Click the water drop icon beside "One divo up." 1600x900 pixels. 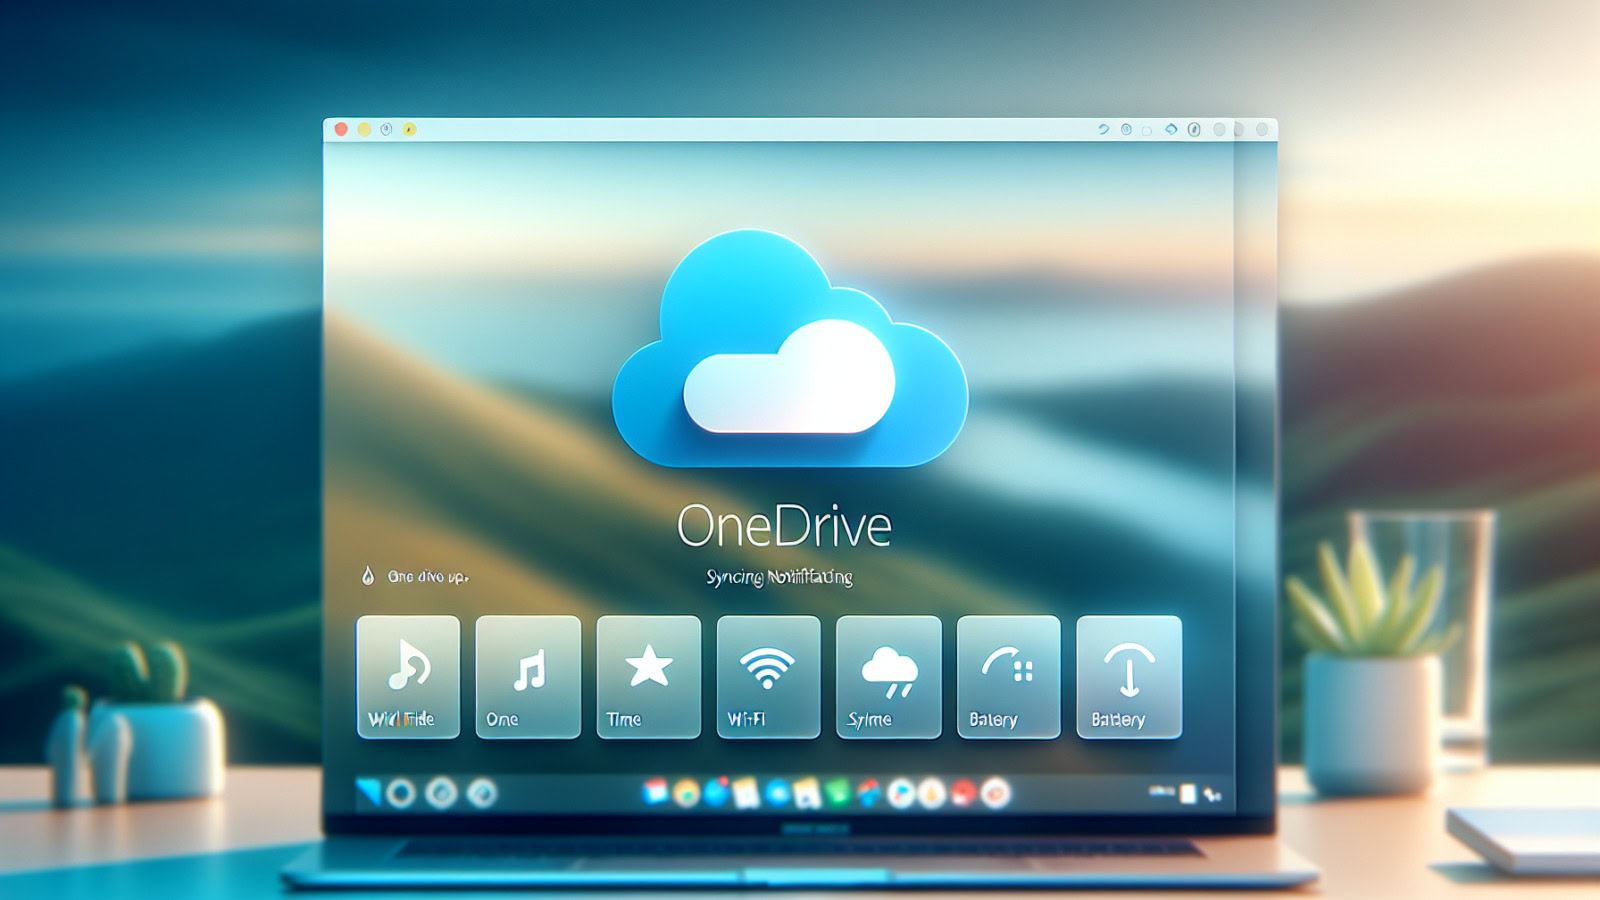(367, 576)
